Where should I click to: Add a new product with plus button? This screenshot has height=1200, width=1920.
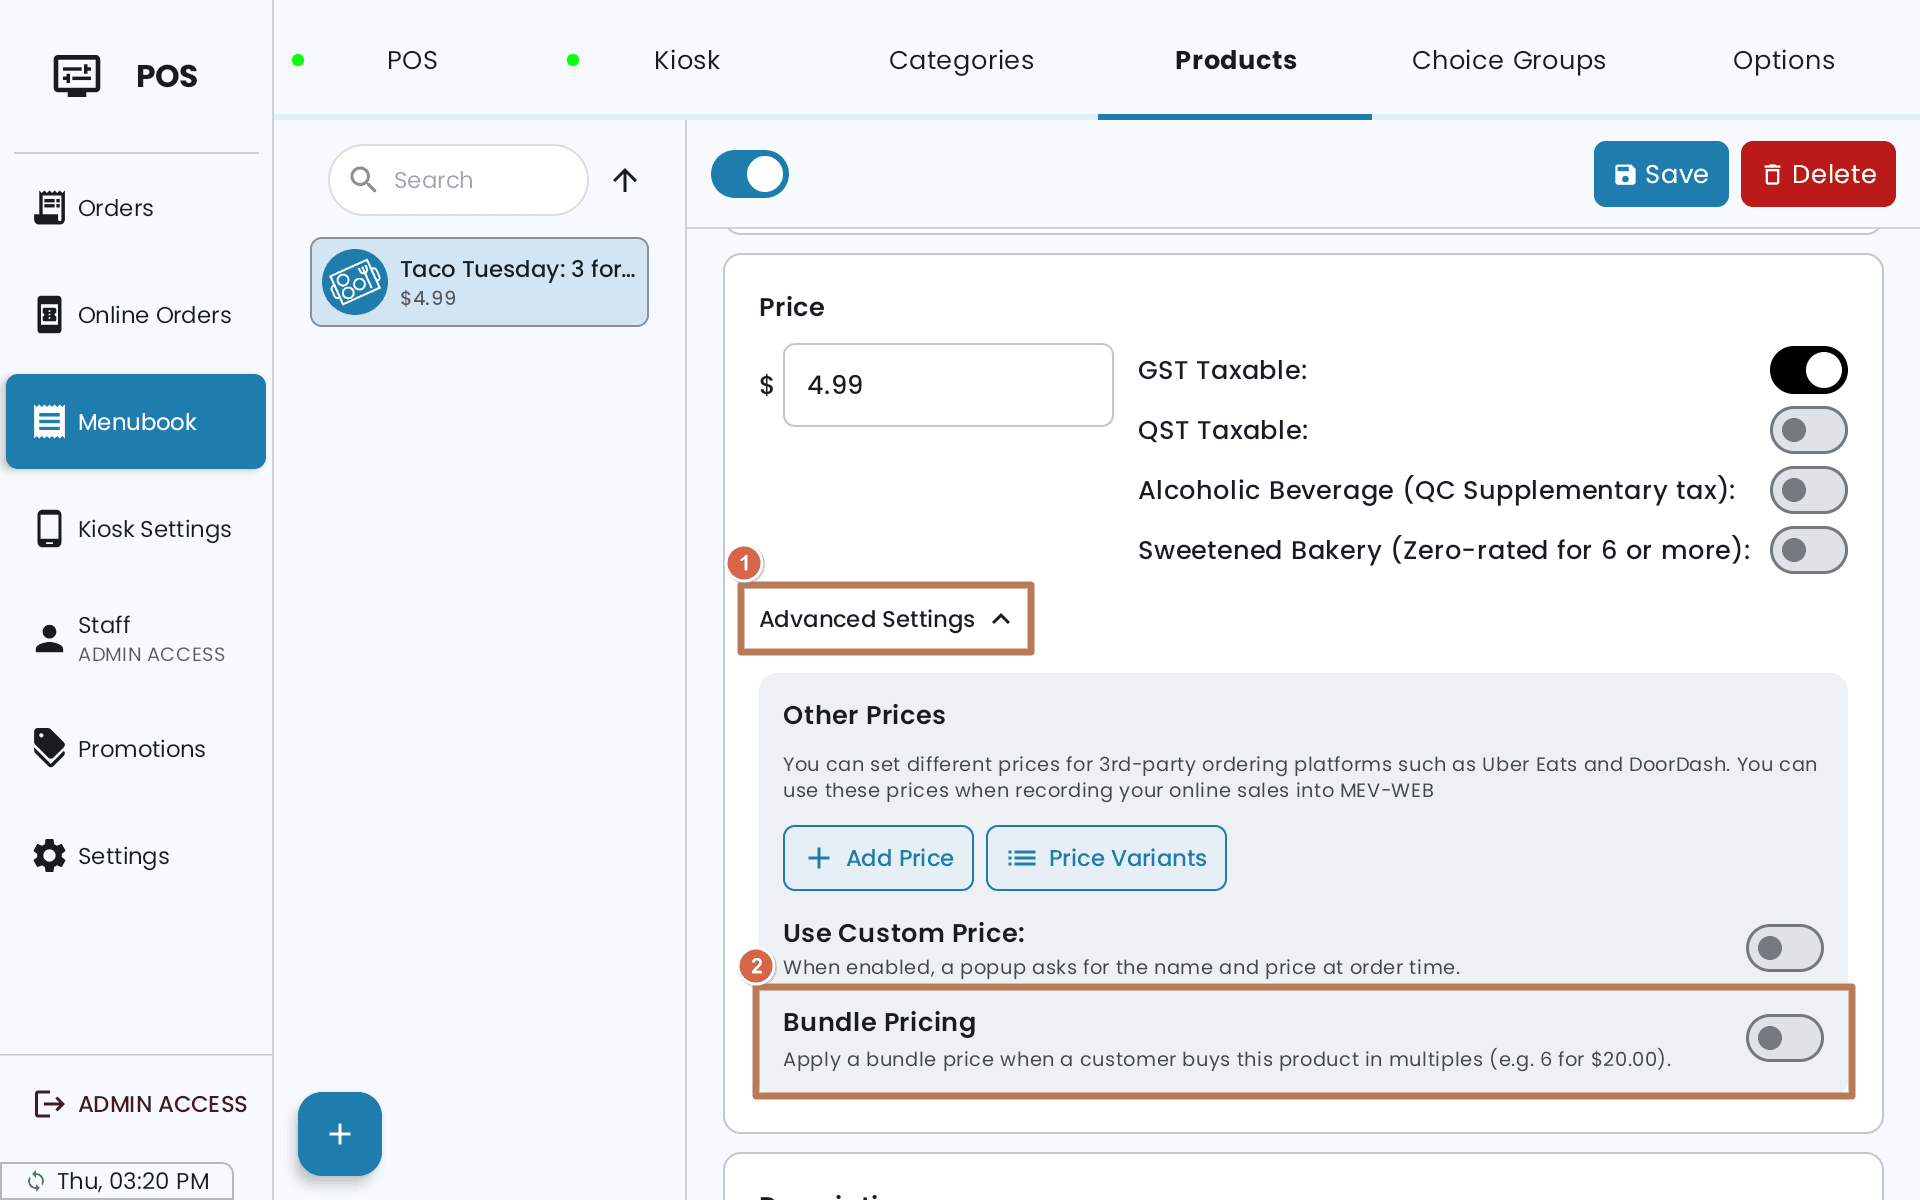340,1134
